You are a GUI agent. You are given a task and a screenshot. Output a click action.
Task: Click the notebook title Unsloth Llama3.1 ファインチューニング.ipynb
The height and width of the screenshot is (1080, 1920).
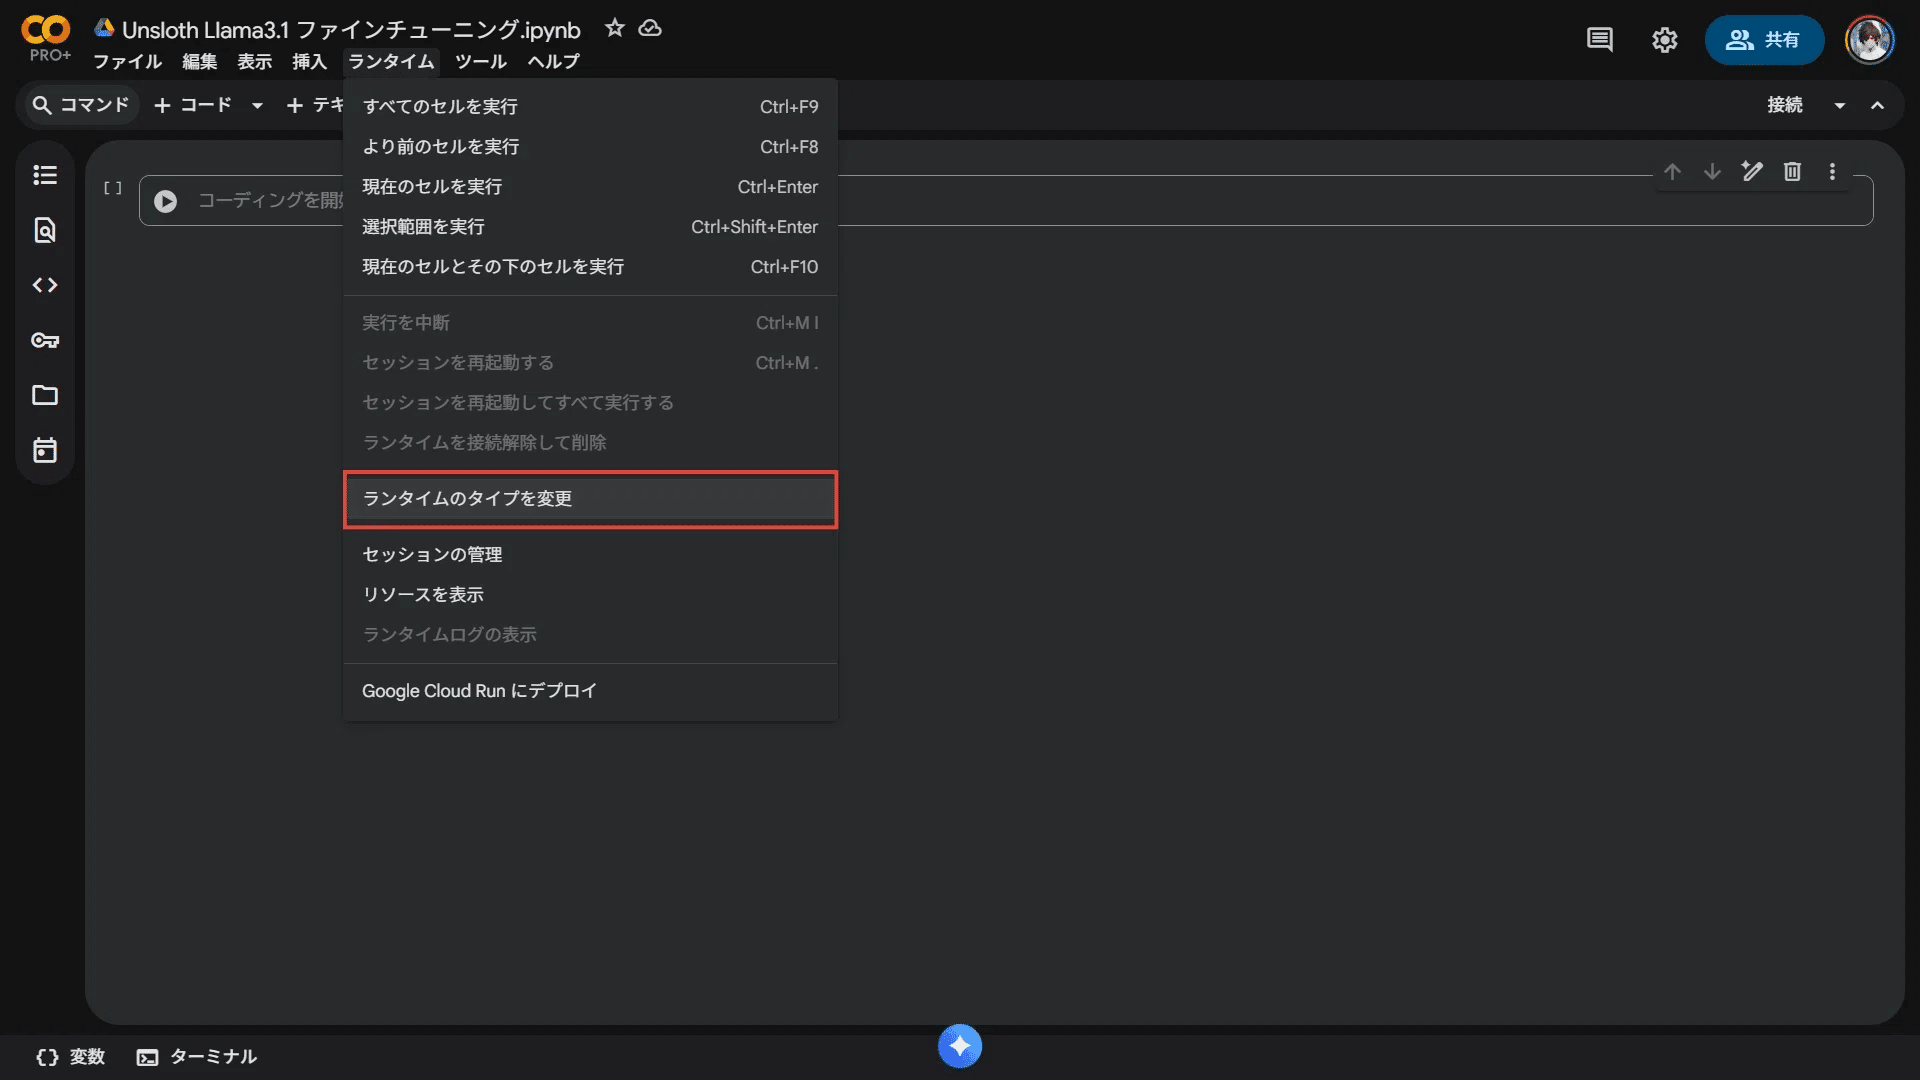point(351,30)
